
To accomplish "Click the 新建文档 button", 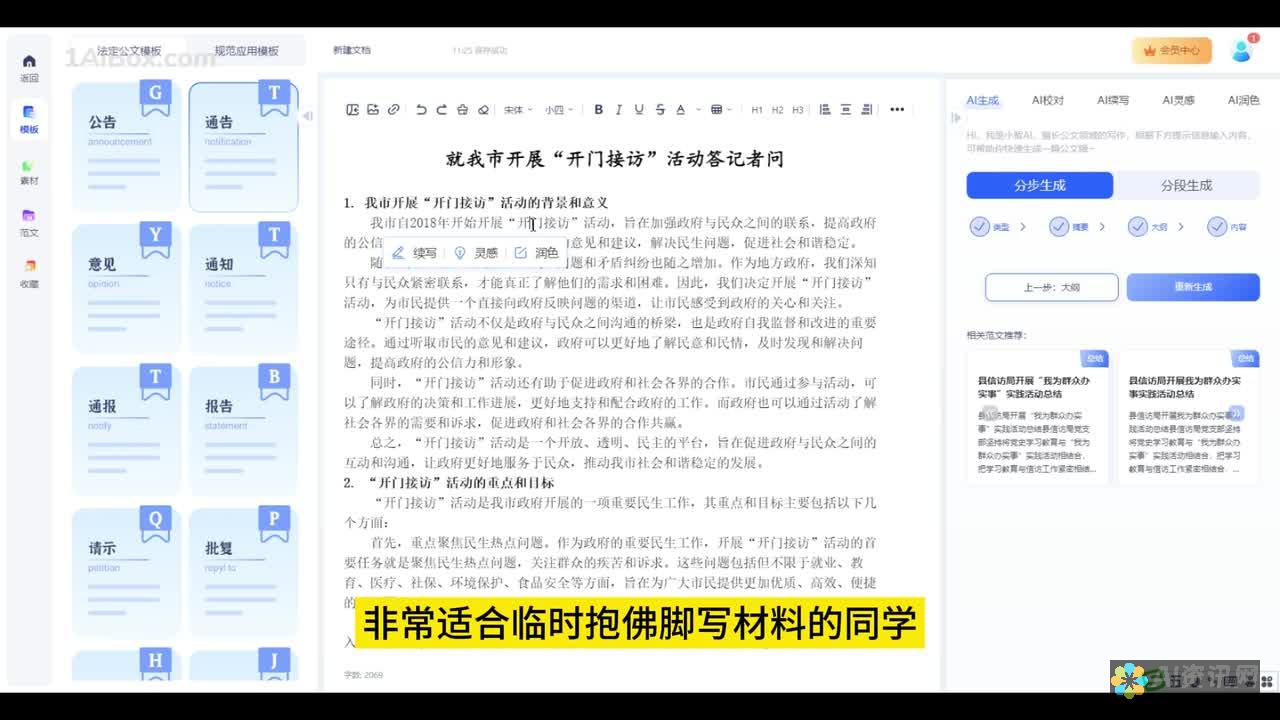I will click(x=352, y=50).
